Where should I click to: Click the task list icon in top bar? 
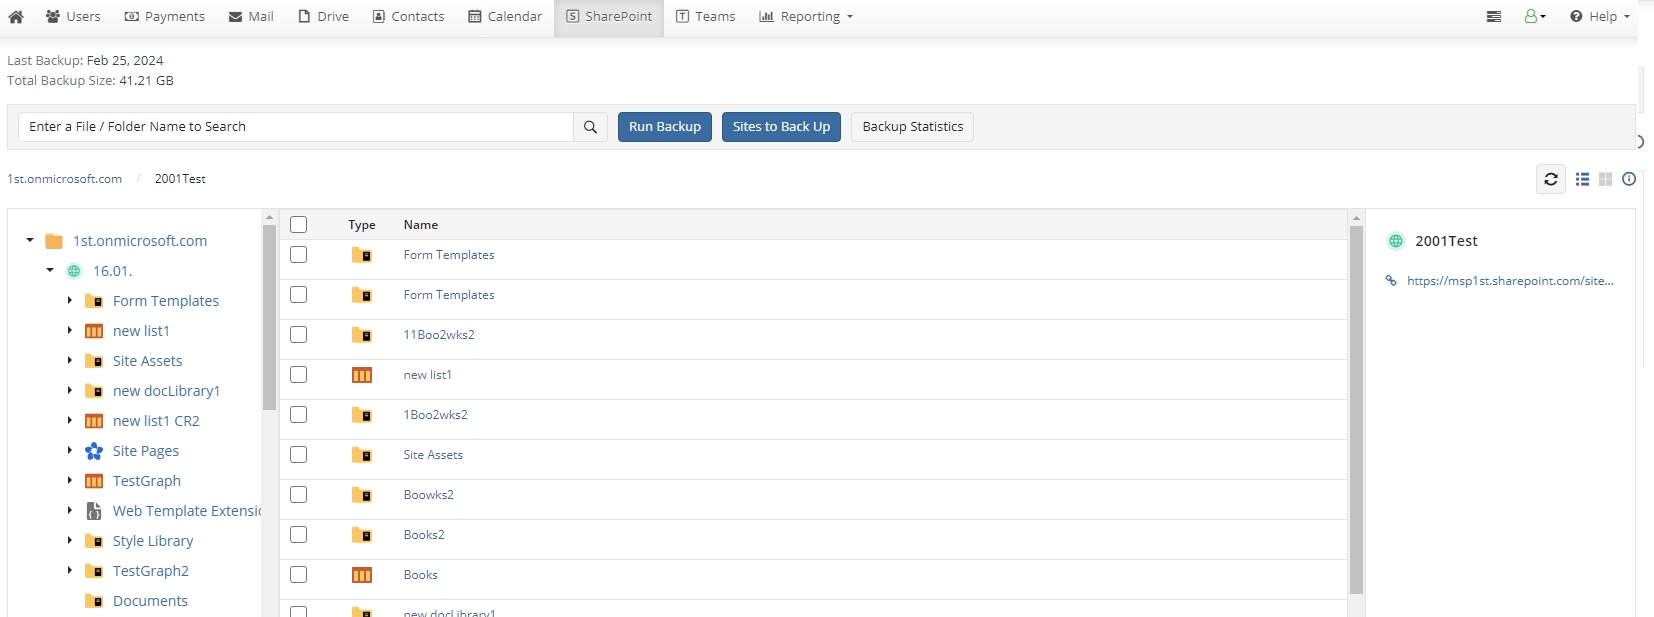[x=1493, y=17]
